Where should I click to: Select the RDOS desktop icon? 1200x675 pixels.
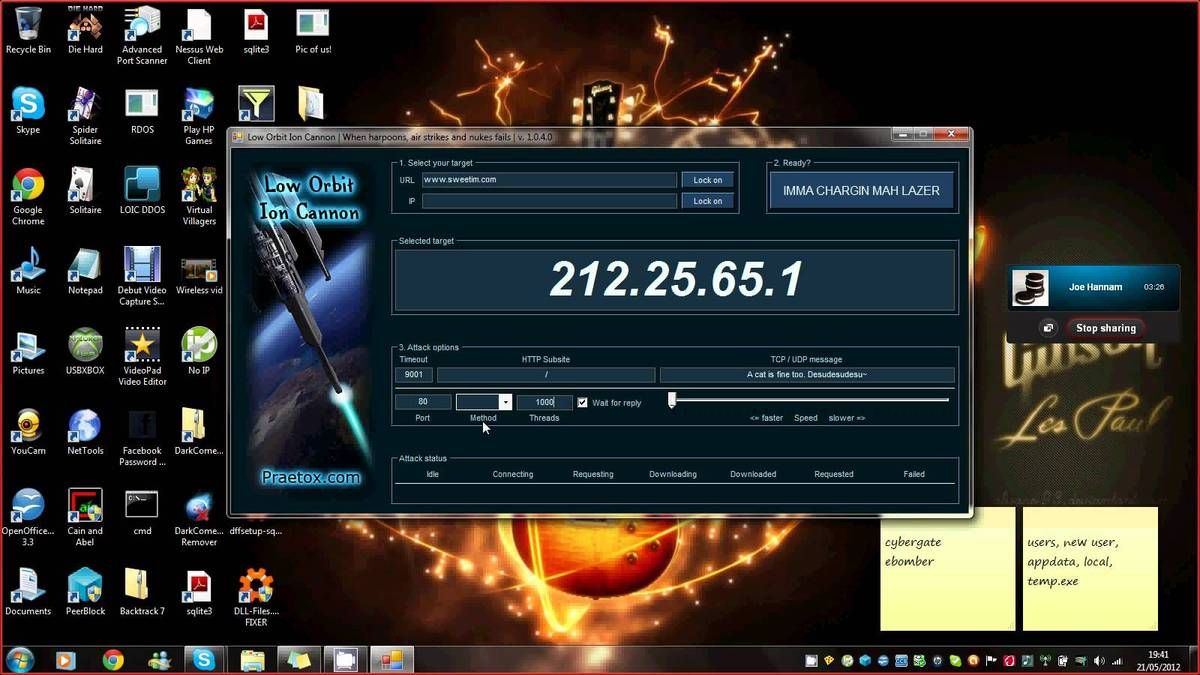[142, 111]
